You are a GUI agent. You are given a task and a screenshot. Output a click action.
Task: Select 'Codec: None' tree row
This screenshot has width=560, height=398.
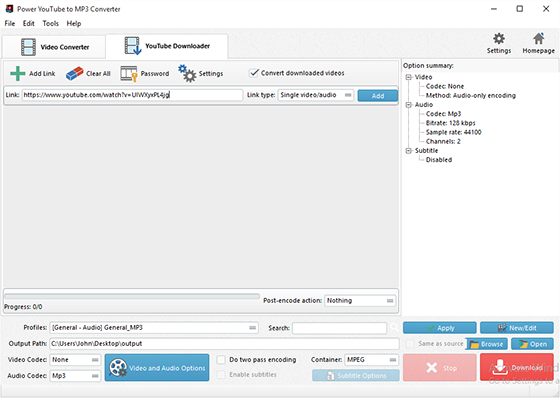point(445,86)
